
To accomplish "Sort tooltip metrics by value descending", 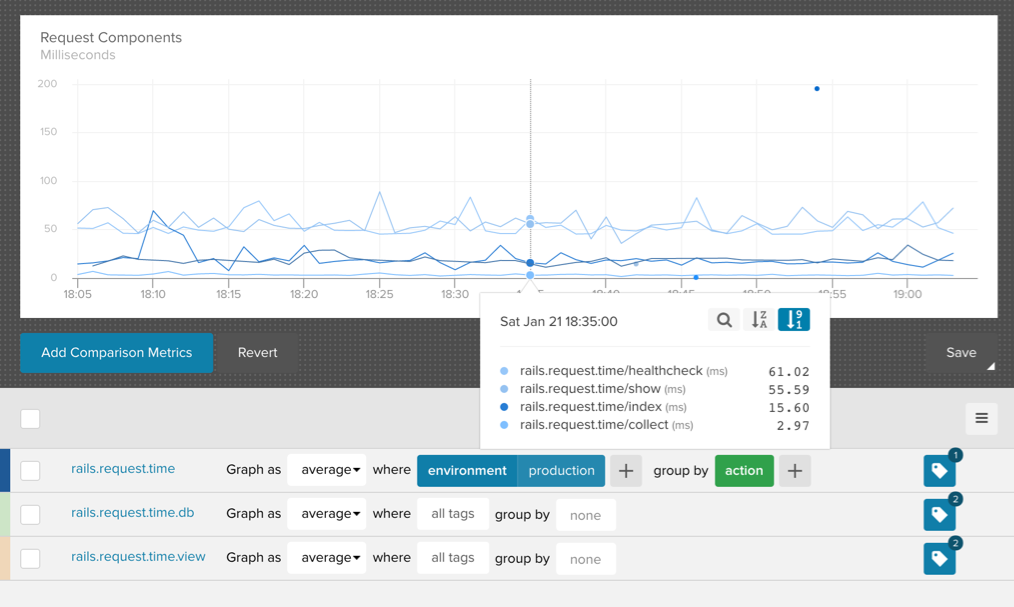I will coord(794,320).
